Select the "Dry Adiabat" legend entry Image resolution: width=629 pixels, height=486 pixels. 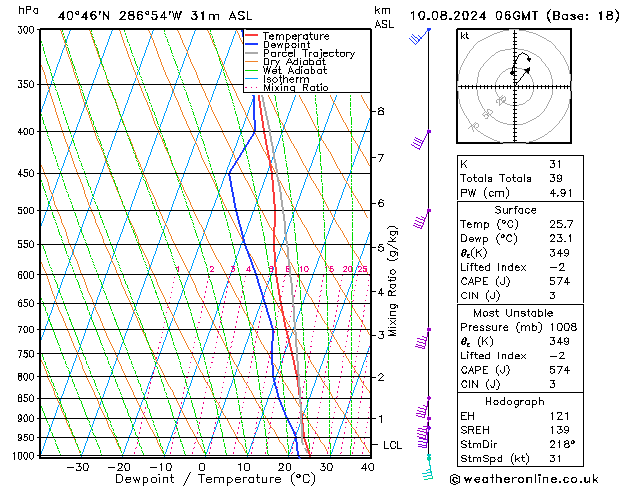(x=294, y=62)
